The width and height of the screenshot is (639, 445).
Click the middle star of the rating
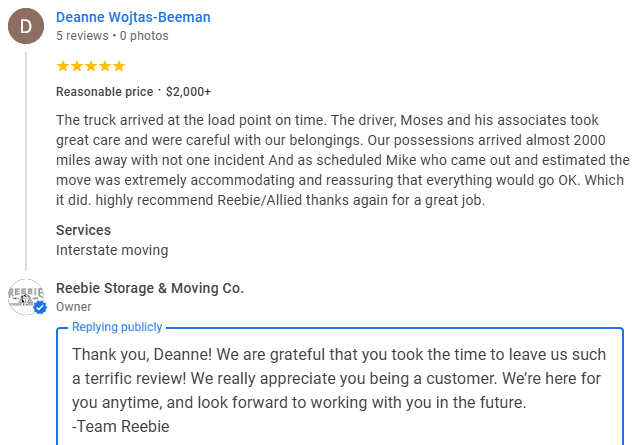coord(91,66)
